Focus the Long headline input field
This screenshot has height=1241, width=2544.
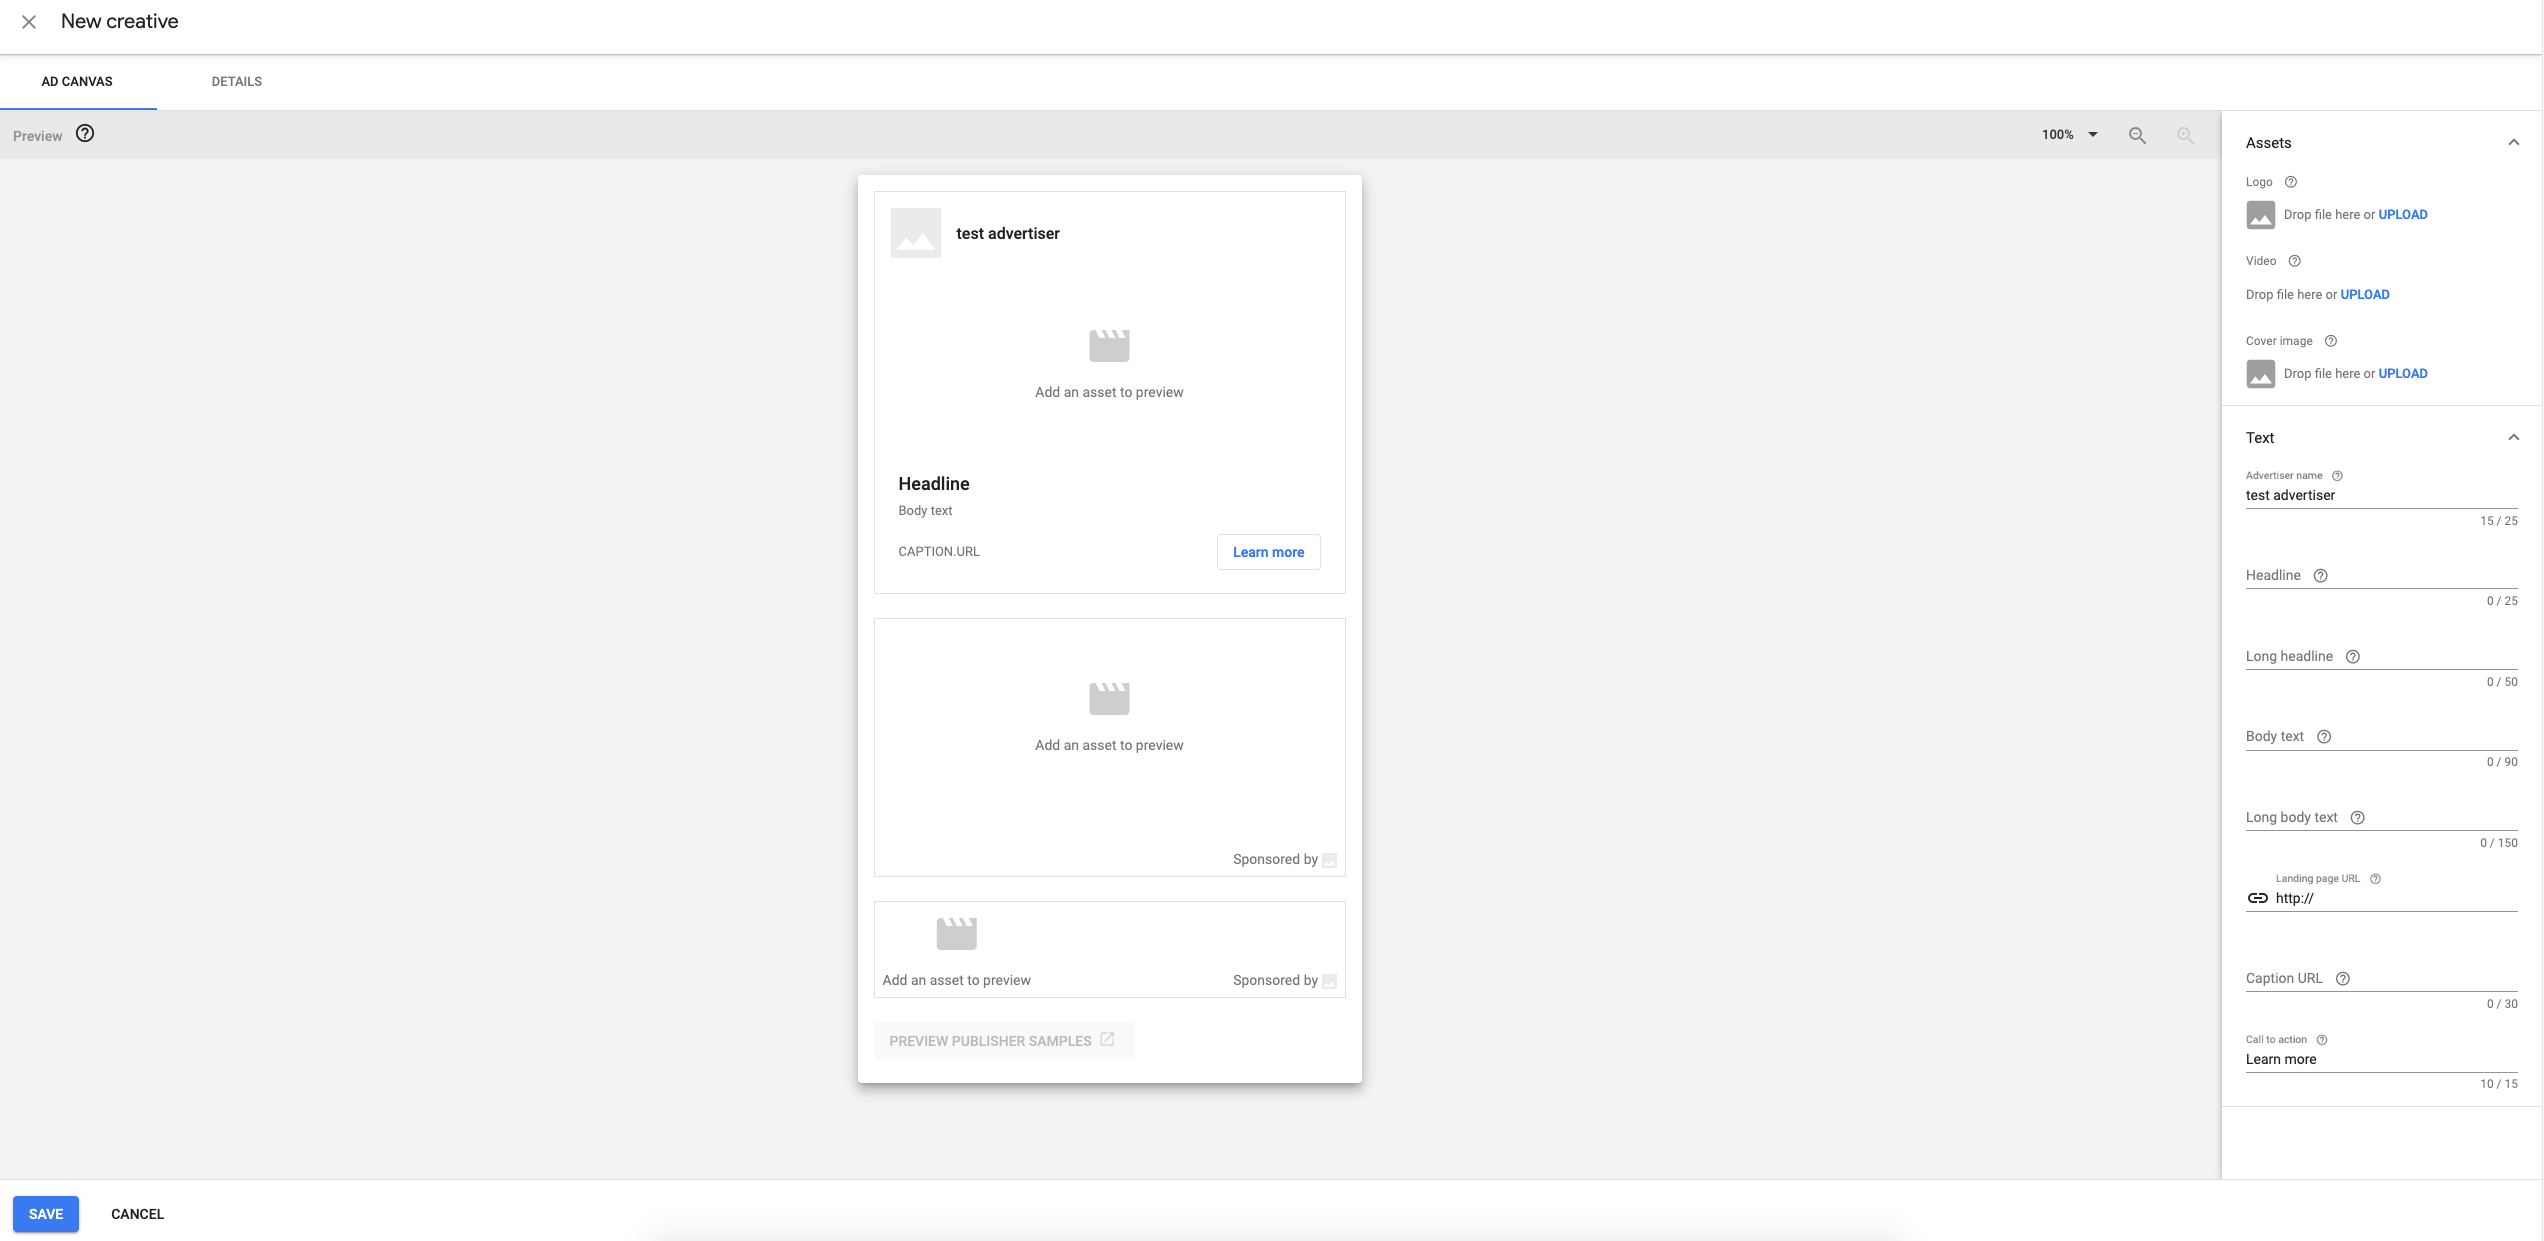(x=2381, y=657)
